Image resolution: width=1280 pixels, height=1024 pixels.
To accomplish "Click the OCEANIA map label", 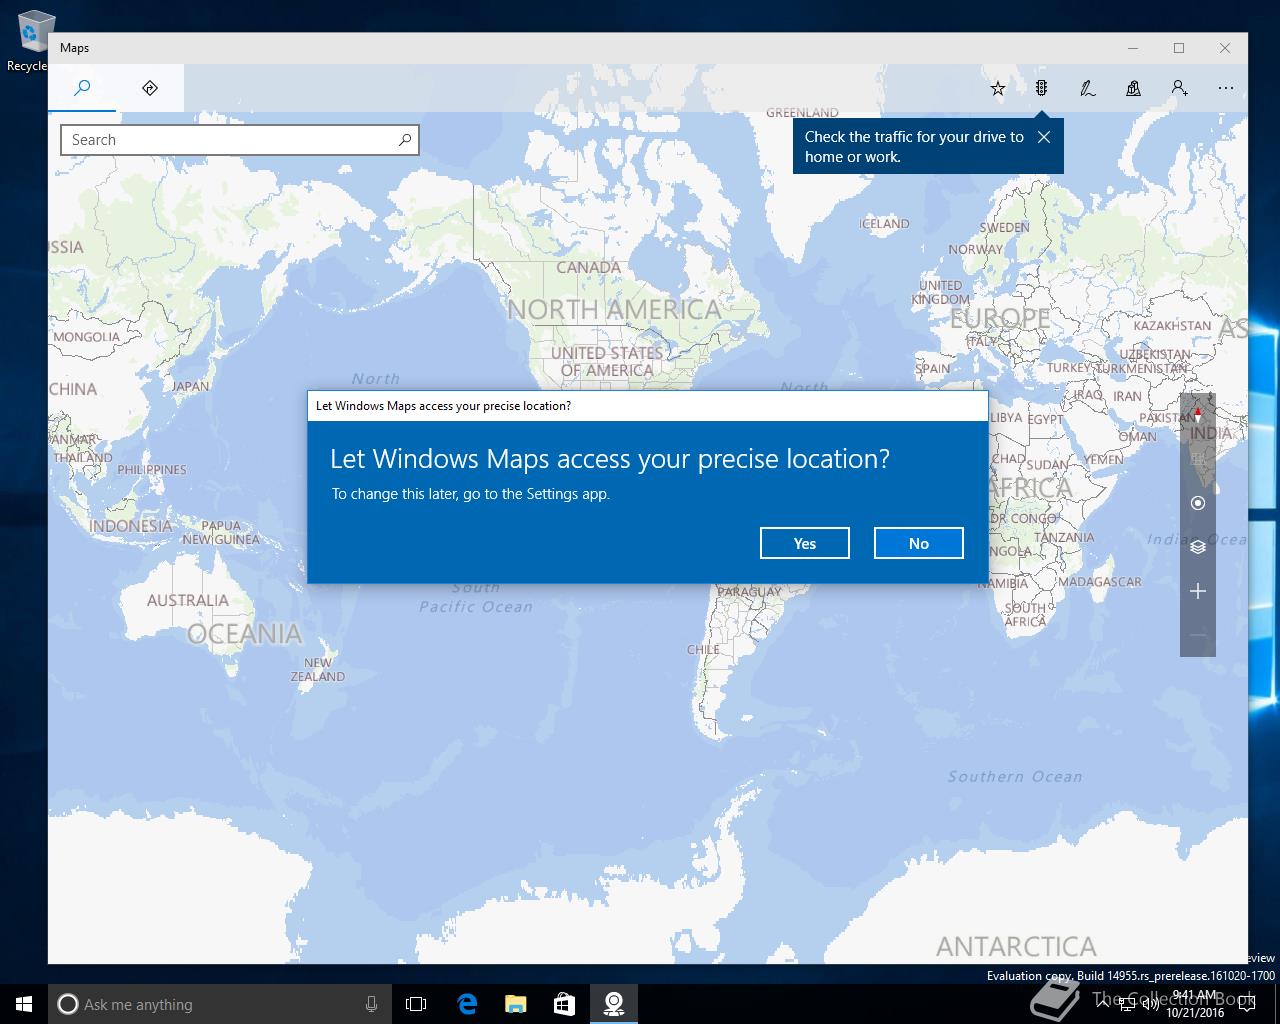I will click(244, 634).
